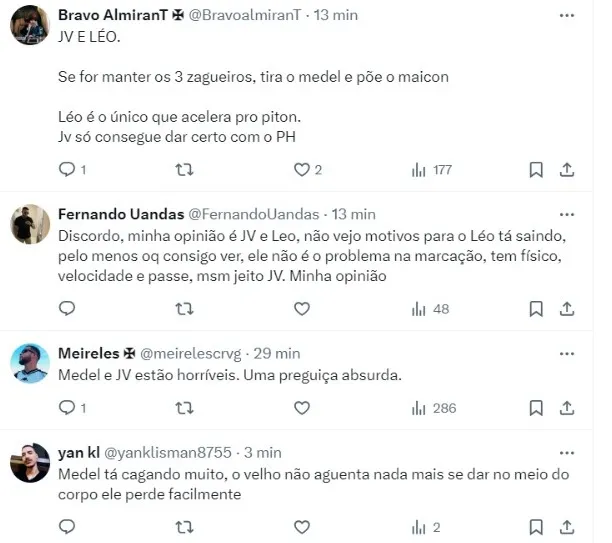Click Bravo AlmiranT's profile picture

point(30,26)
